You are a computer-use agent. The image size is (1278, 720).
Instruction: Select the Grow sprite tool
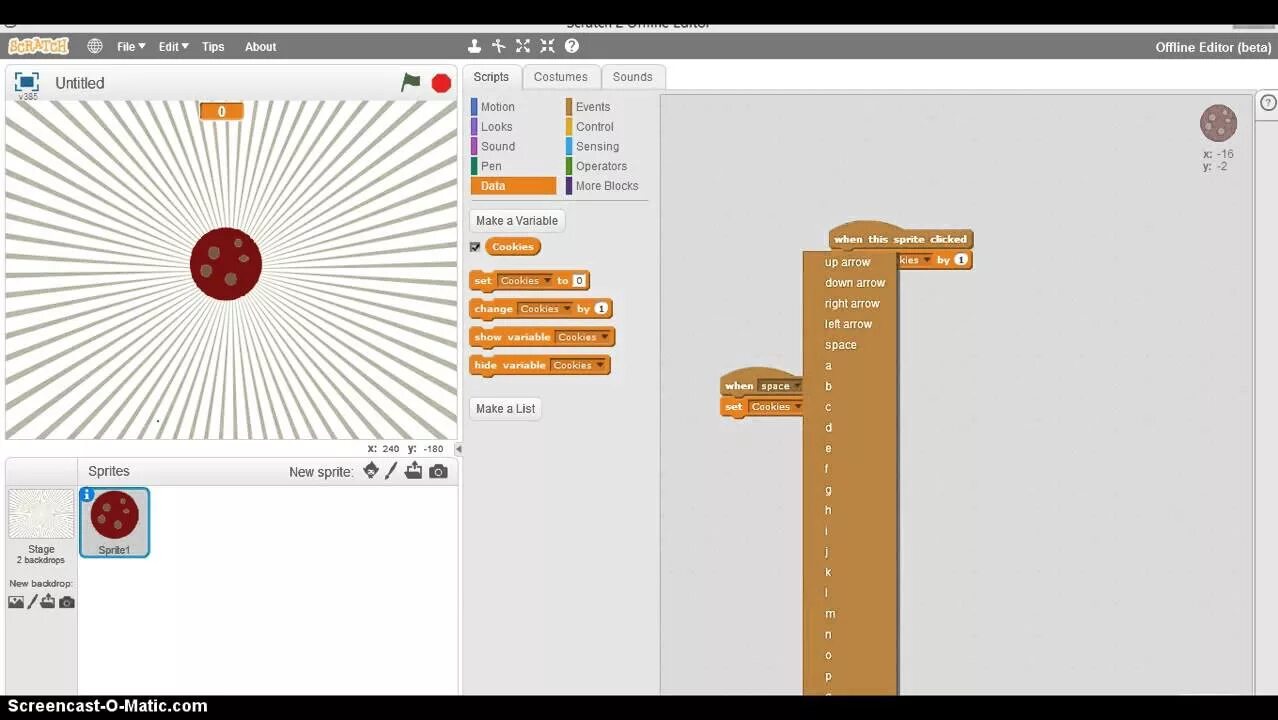pyautogui.click(x=523, y=46)
